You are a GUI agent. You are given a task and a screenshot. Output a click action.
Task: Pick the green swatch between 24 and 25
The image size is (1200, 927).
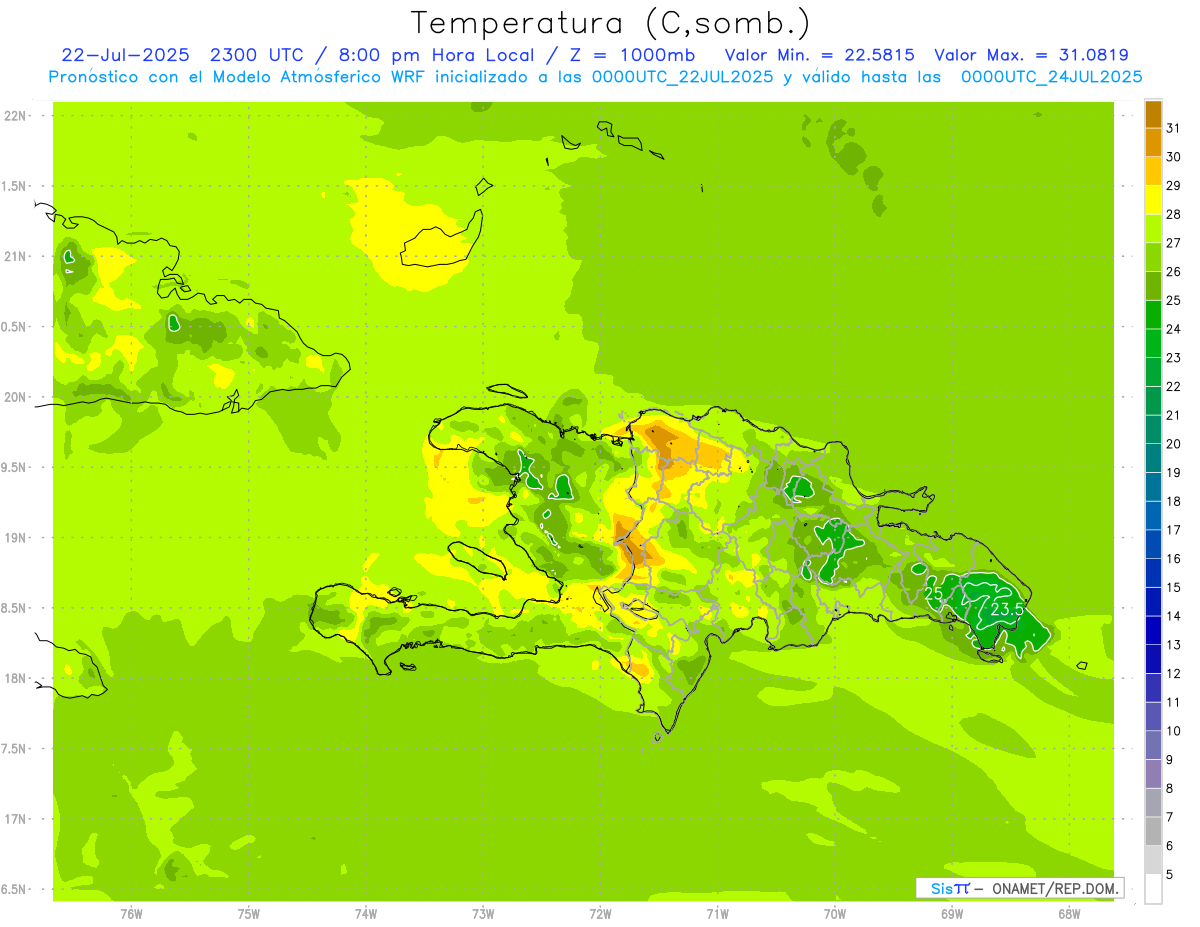[1153, 314]
